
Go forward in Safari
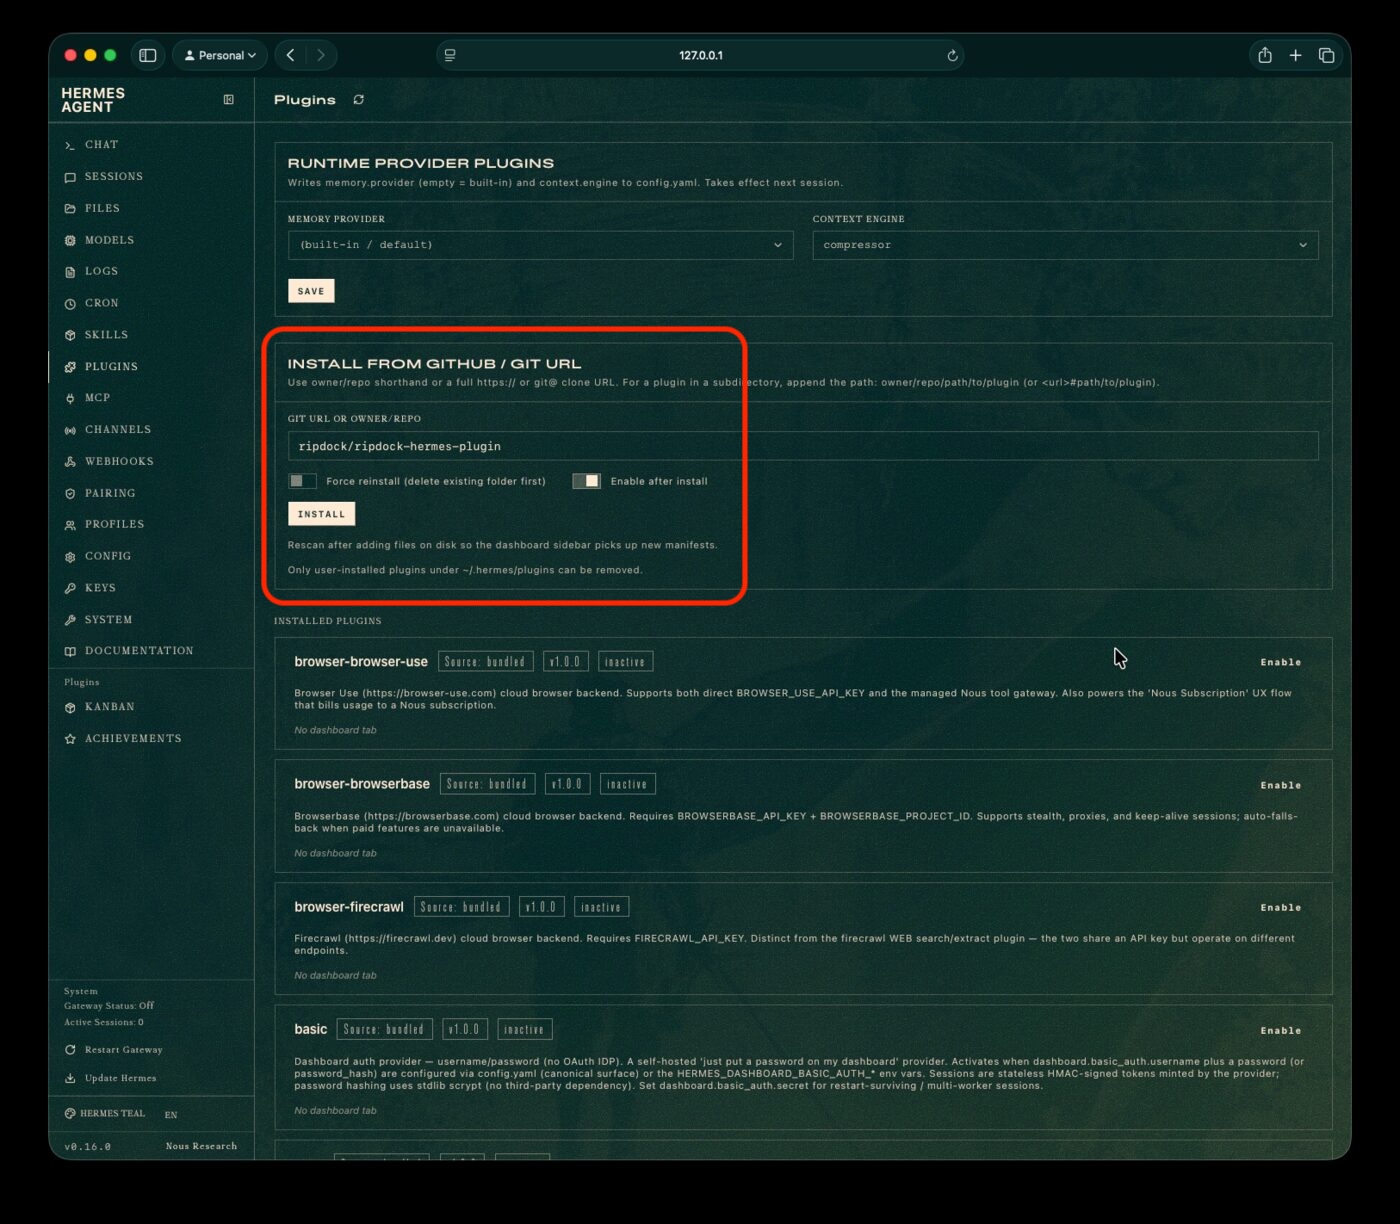pyautogui.click(x=321, y=56)
